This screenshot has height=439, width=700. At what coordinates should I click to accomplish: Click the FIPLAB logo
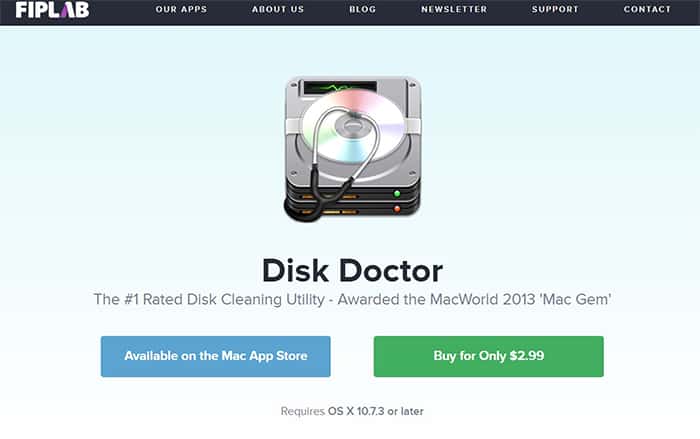point(52,9)
